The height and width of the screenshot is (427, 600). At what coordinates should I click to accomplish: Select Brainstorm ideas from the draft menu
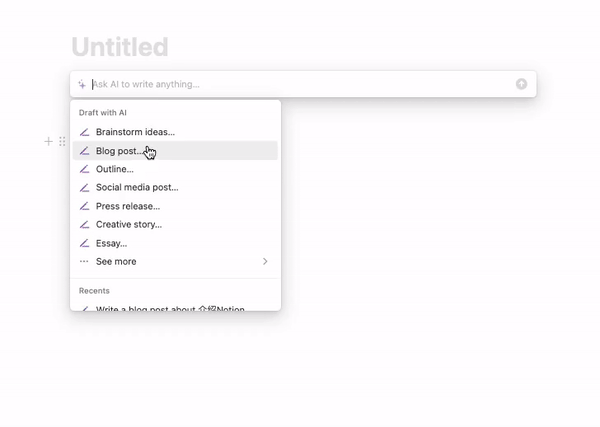pyautogui.click(x=135, y=132)
